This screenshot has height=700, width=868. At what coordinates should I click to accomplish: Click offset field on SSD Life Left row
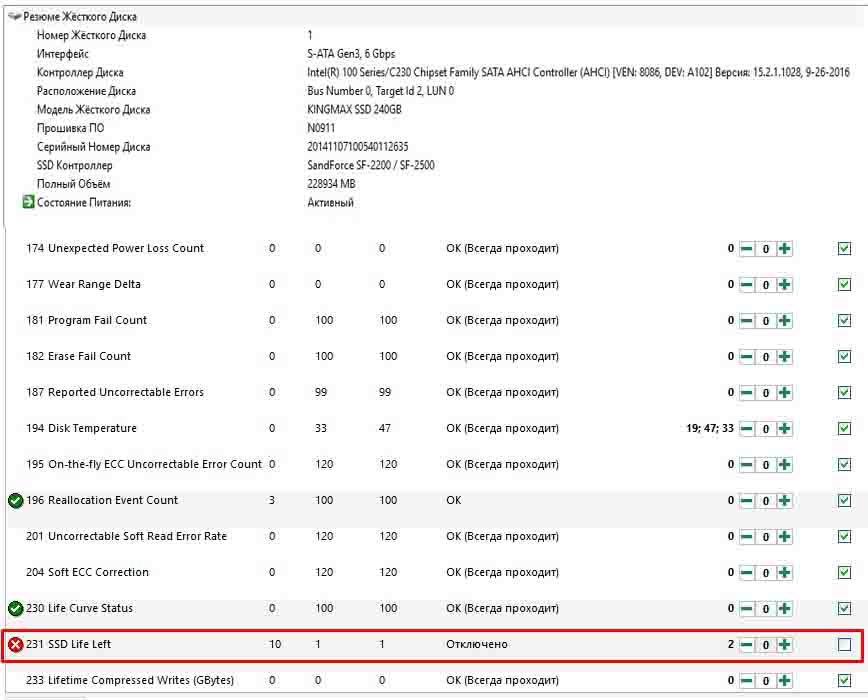[x=766, y=645]
